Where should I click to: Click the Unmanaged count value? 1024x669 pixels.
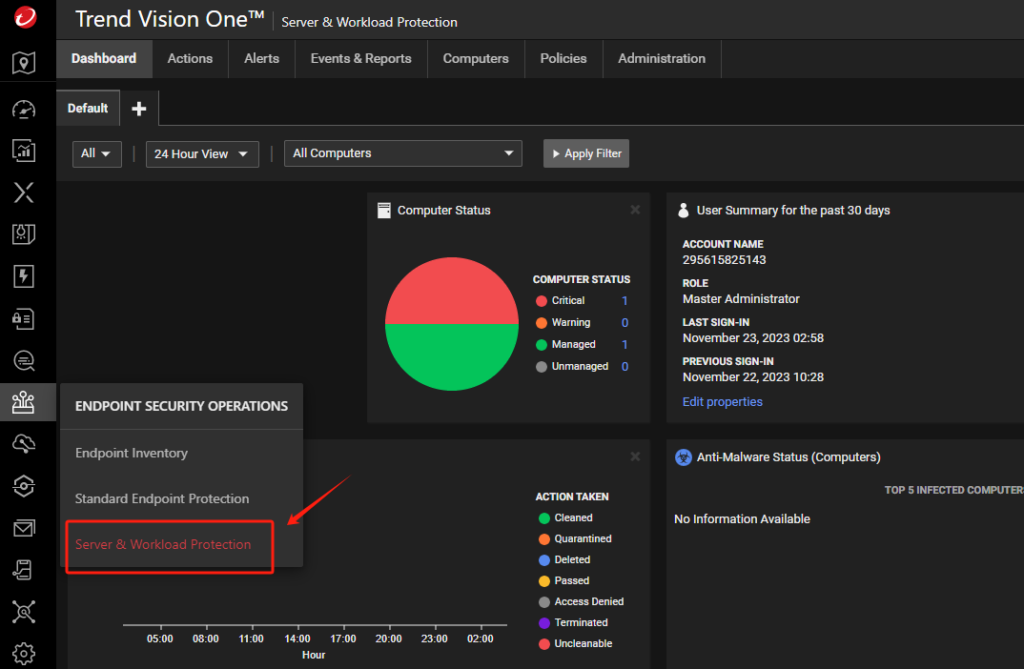coord(624,367)
